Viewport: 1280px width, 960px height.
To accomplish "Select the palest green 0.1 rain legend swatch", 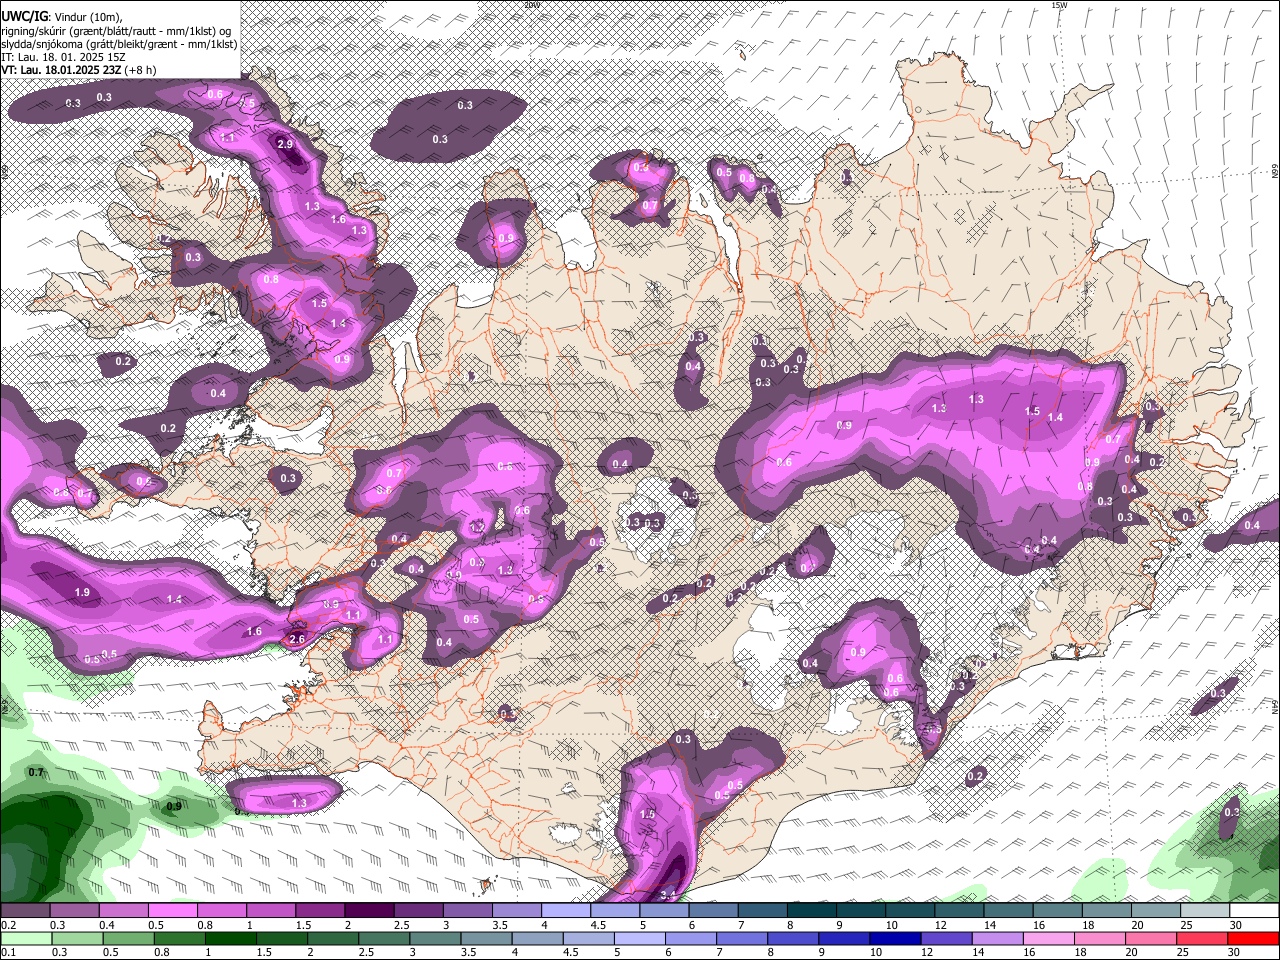I will coord(25,938).
